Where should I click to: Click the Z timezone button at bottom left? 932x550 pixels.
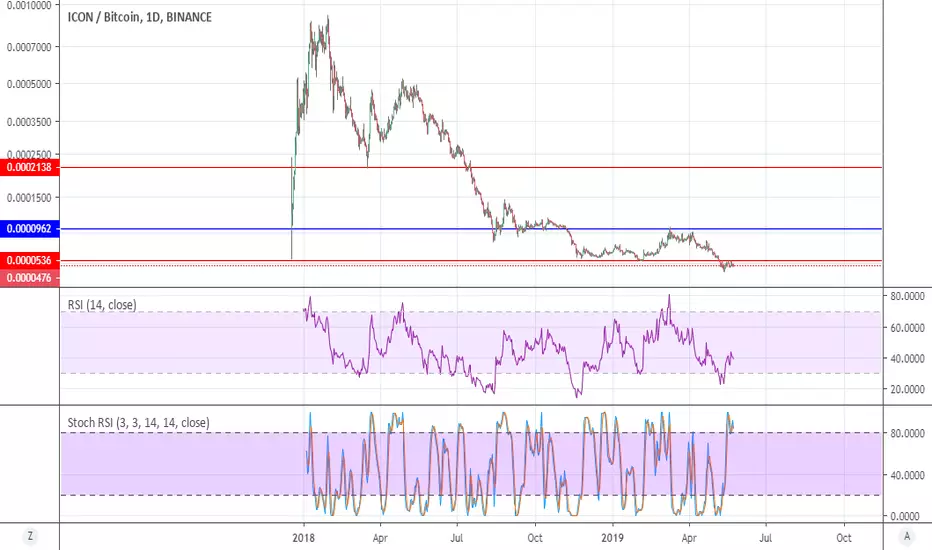(x=30, y=537)
